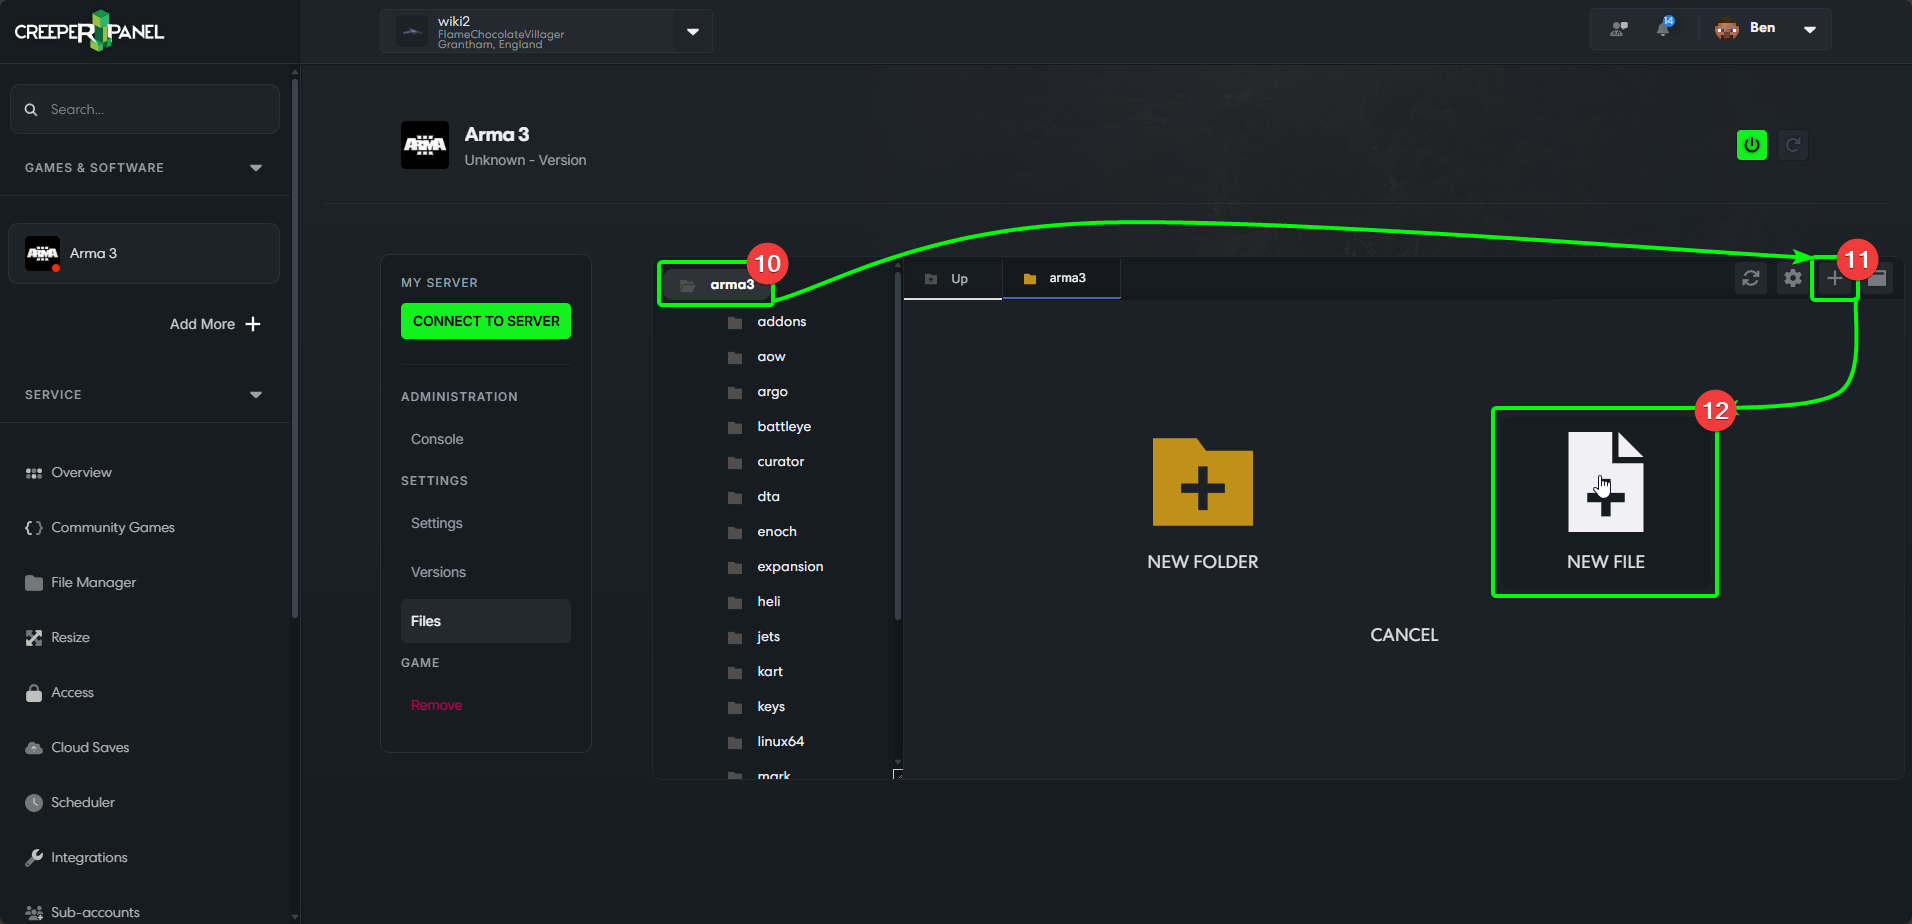
Task: Collapse the GAMES & SOFTWARE section
Action: click(256, 167)
